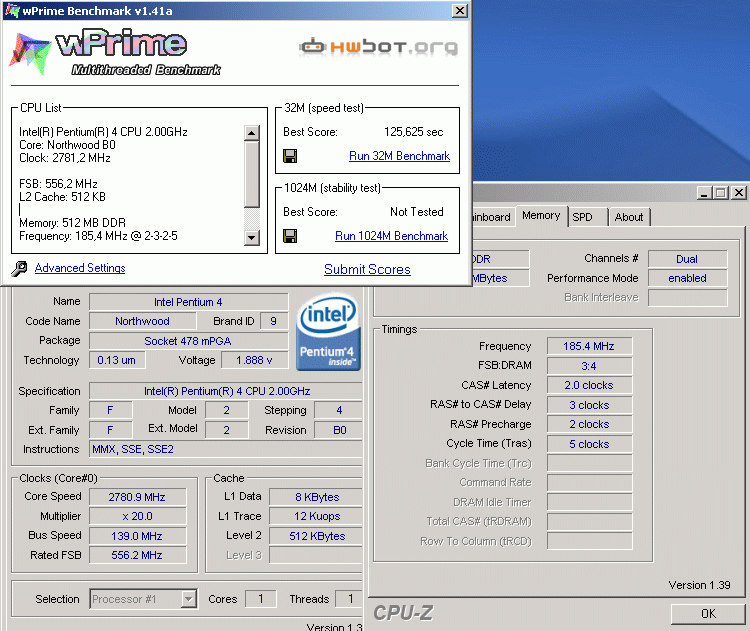Open the HWBOT.org logo link
This screenshot has width=750, height=631.
tap(378, 47)
